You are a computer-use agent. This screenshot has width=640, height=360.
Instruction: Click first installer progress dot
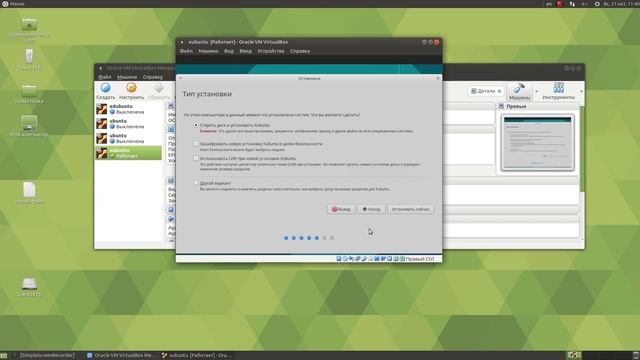point(286,238)
